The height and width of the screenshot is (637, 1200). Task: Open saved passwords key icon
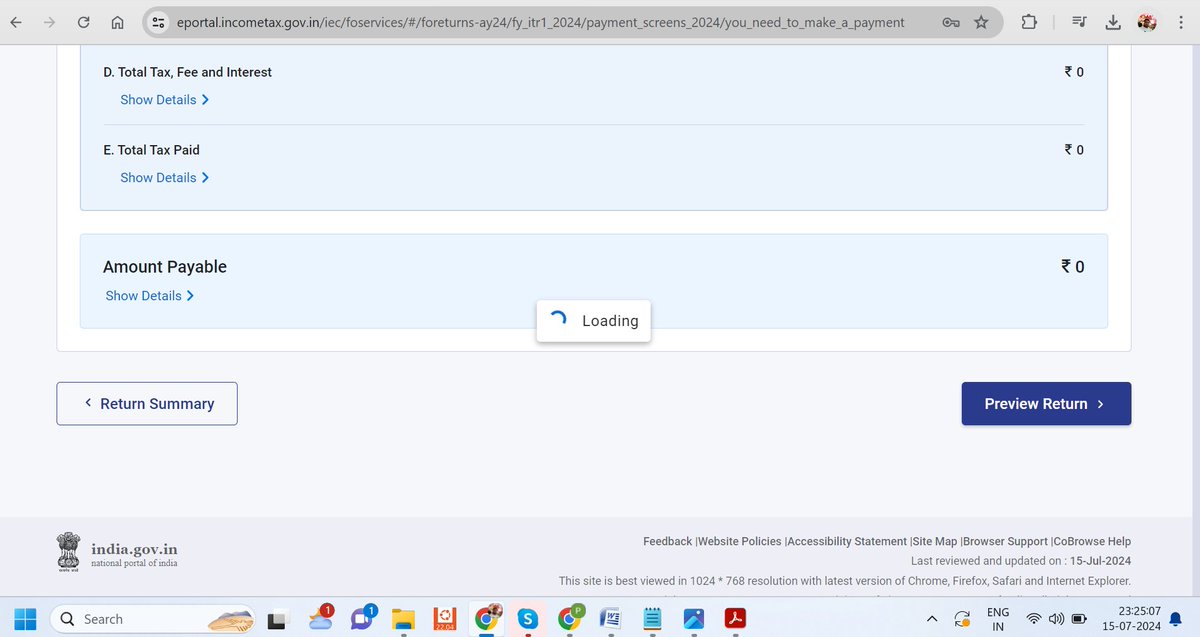tap(951, 22)
